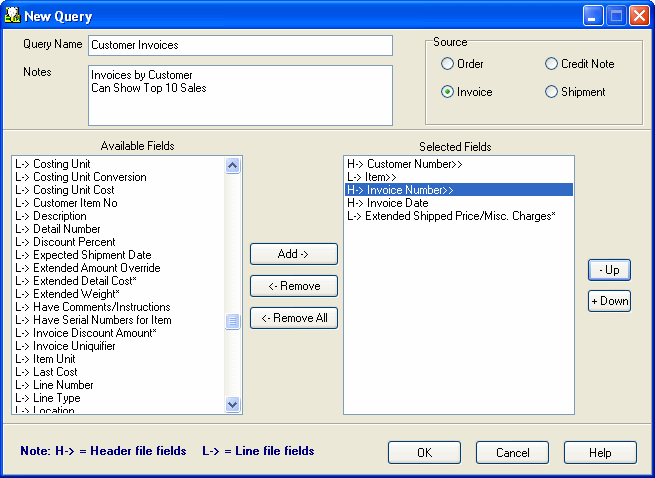Move selected field with - Up button
Image resolution: width=655 pixels, height=478 pixels.
point(609,270)
